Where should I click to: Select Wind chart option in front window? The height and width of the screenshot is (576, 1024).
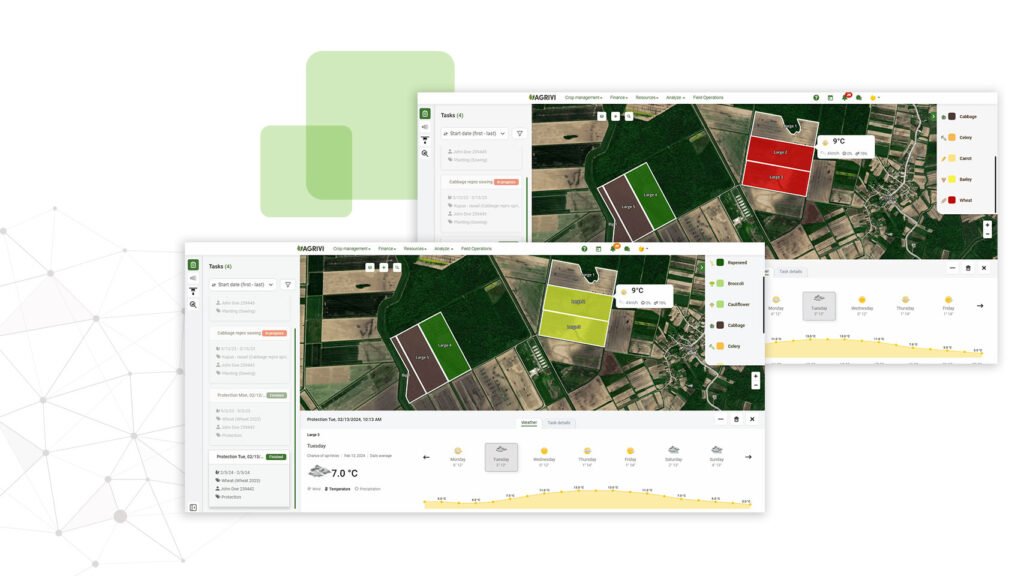coord(314,488)
